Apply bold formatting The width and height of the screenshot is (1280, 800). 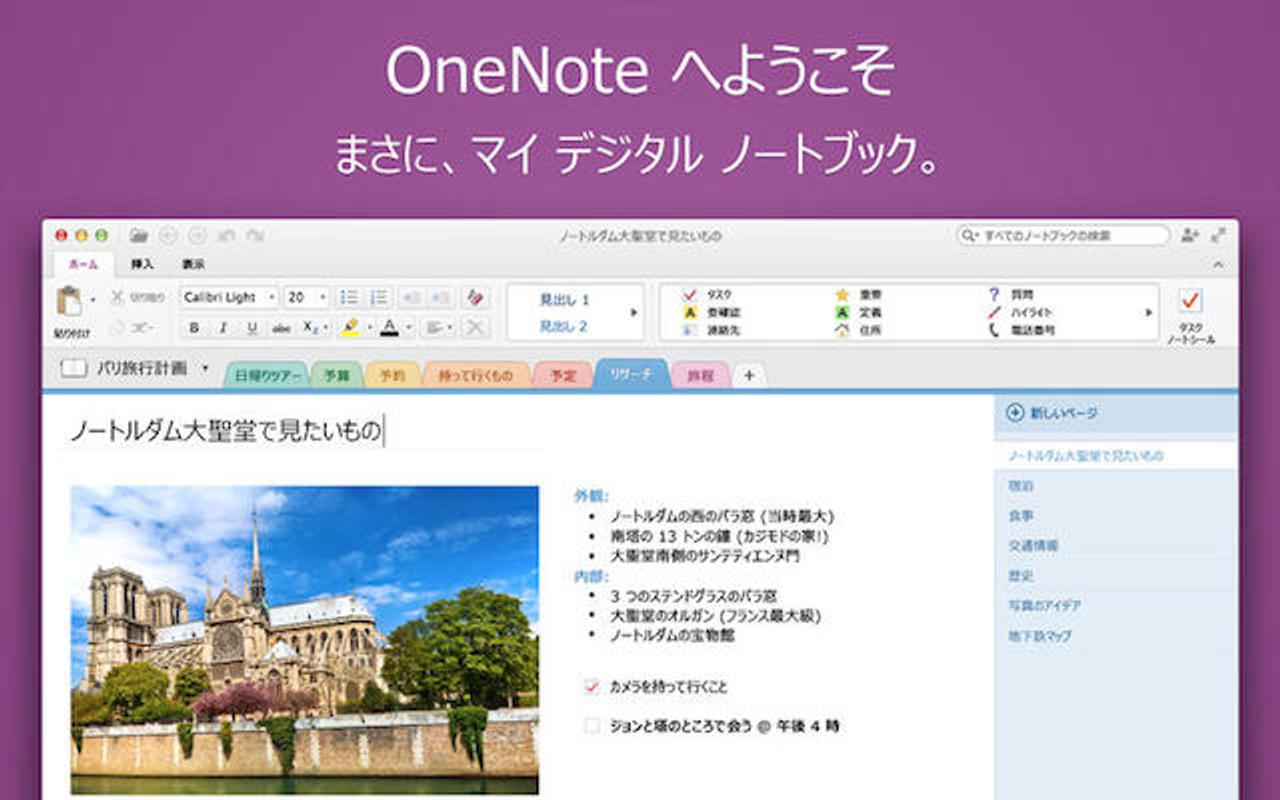pos(194,327)
